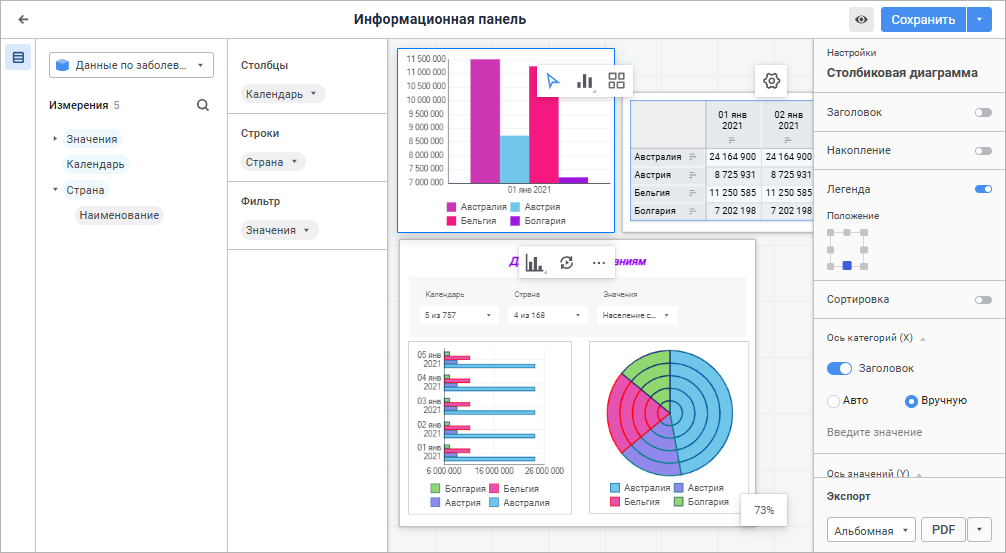Screen dimensions: 1006x553
Task: Toggle the eye preview icon
Action: click(x=861, y=20)
